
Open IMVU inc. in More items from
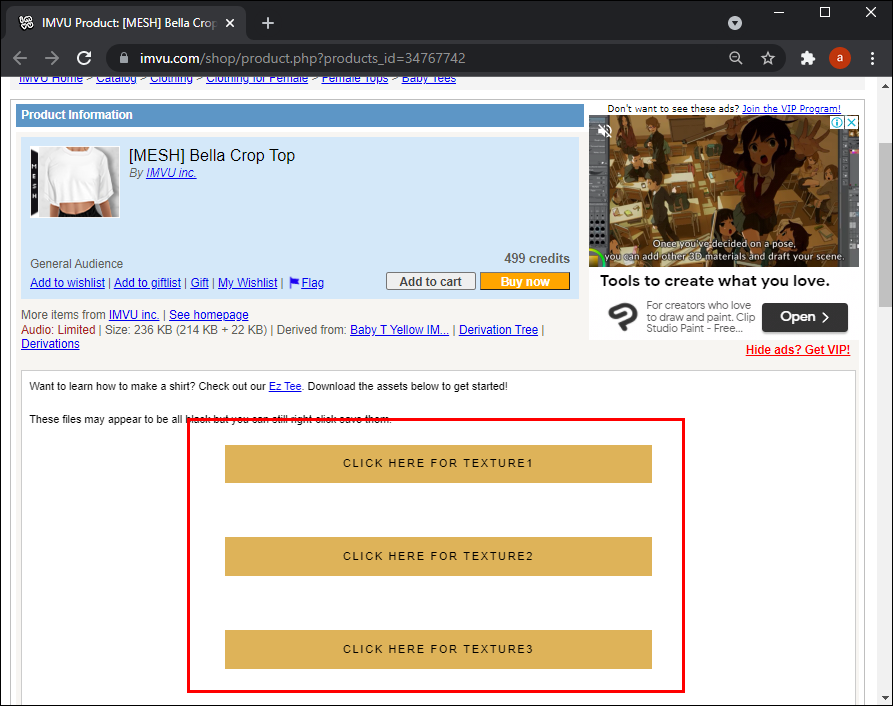click(134, 315)
